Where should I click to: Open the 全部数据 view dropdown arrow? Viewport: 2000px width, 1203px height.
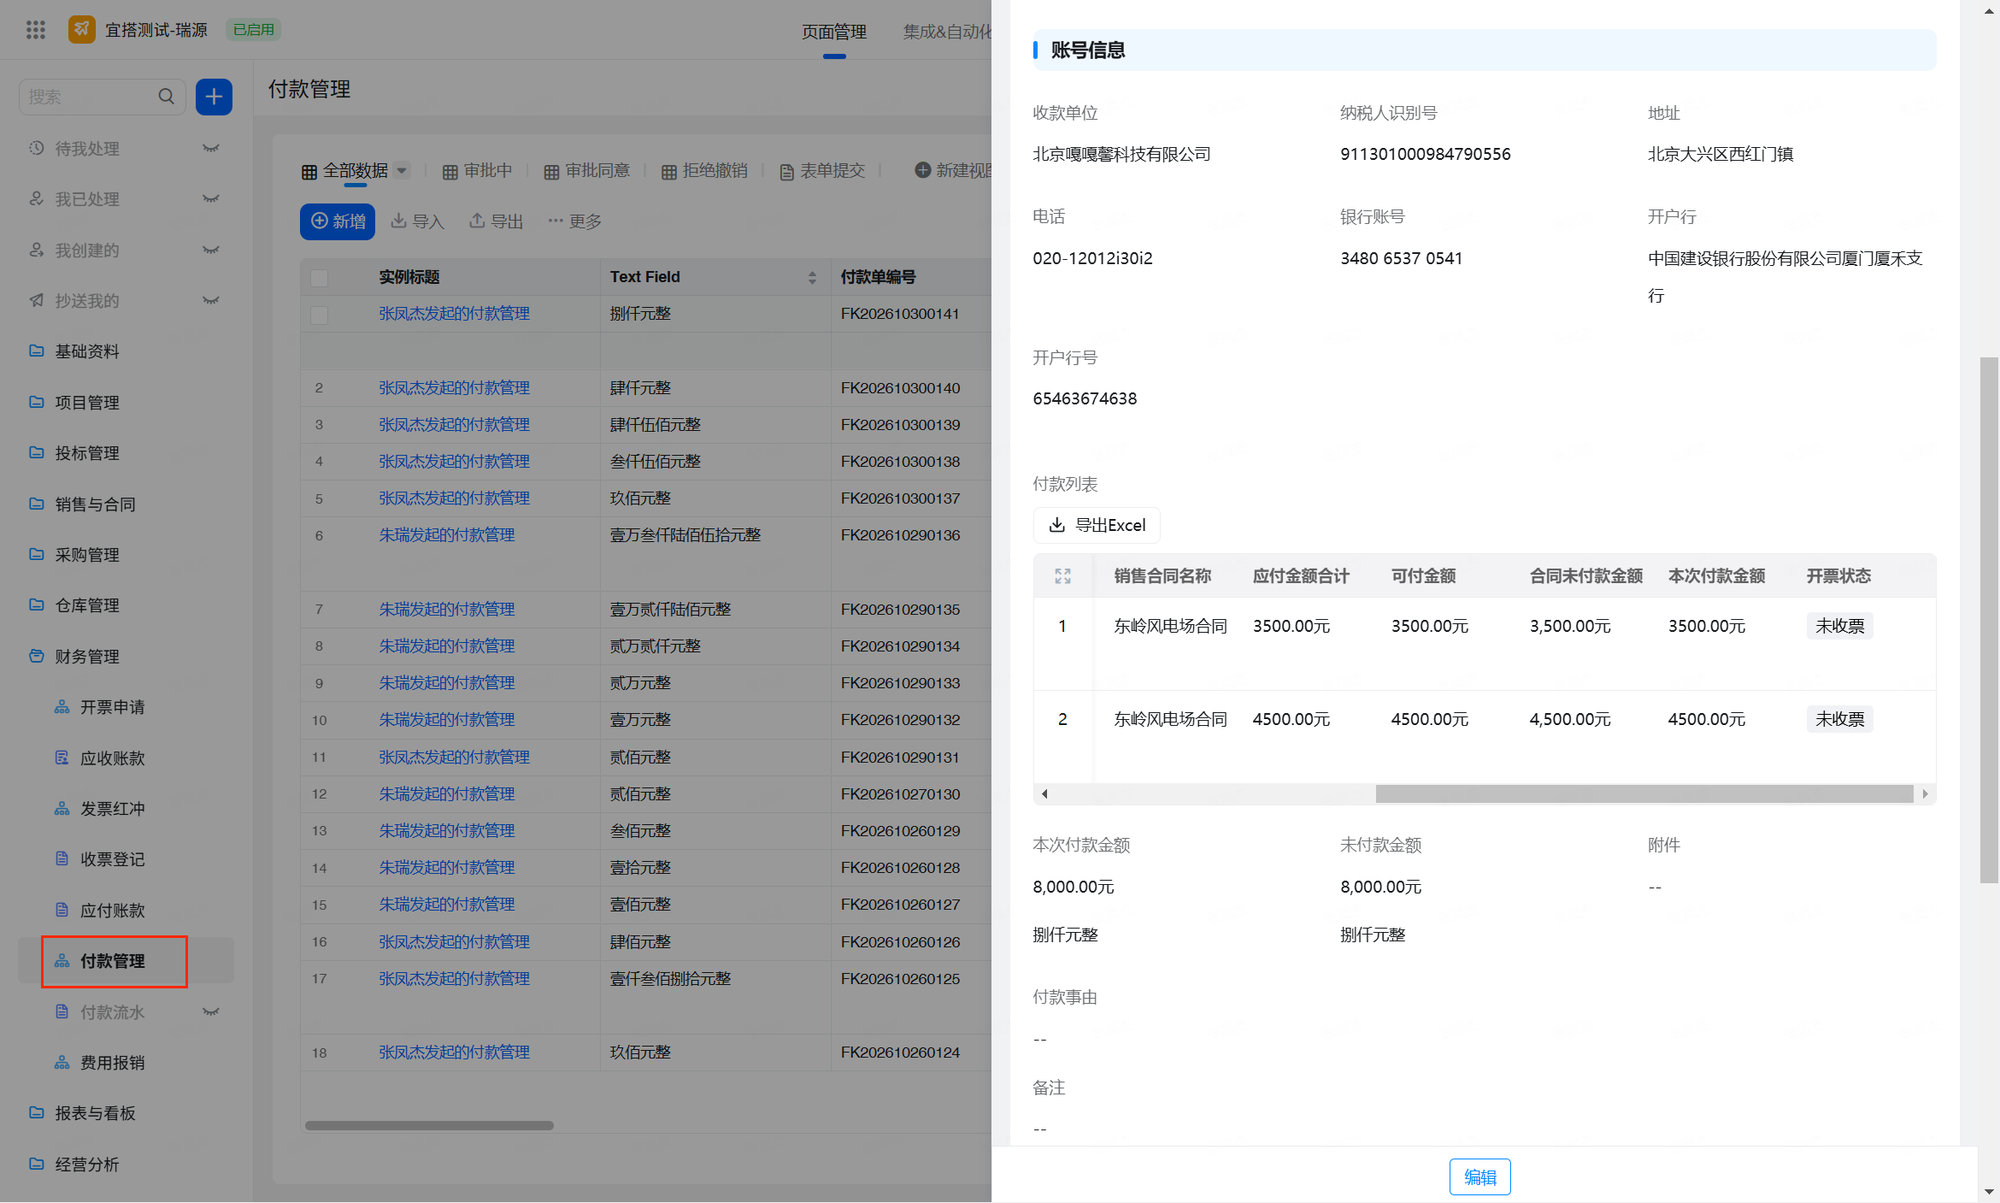(402, 170)
